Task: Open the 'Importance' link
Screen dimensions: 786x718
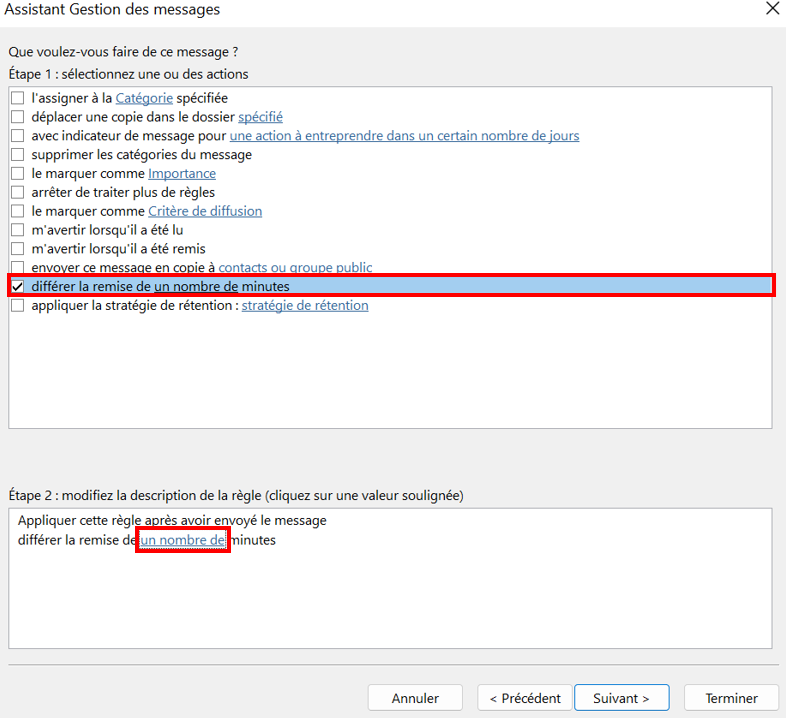Action: 182,174
